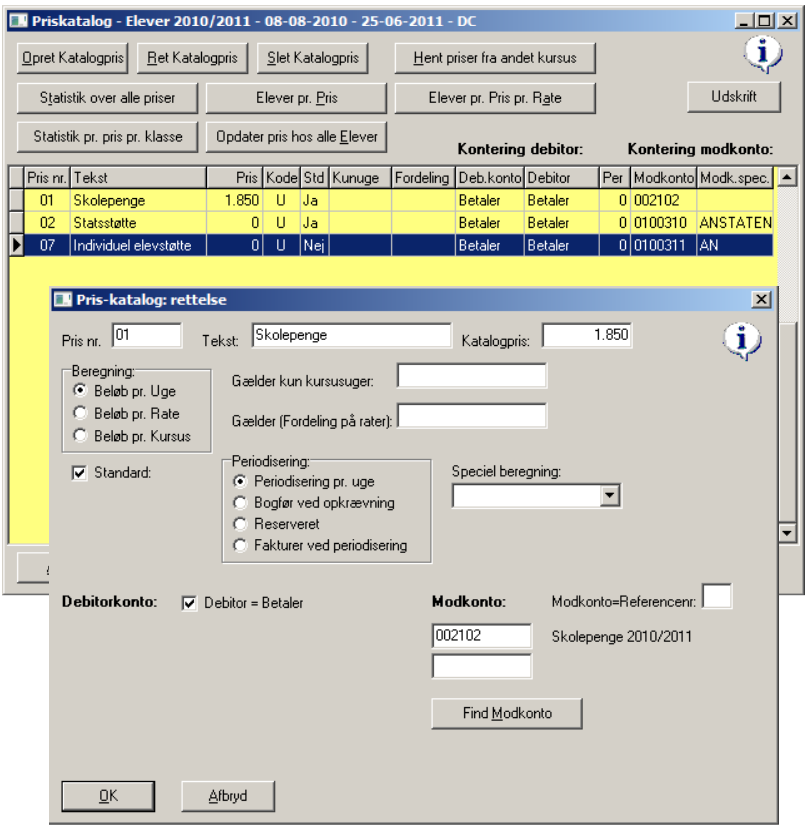Toggle the Standard checkbox
This screenshot has height=836, width=810.
pyautogui.click(x=79, y=472)
